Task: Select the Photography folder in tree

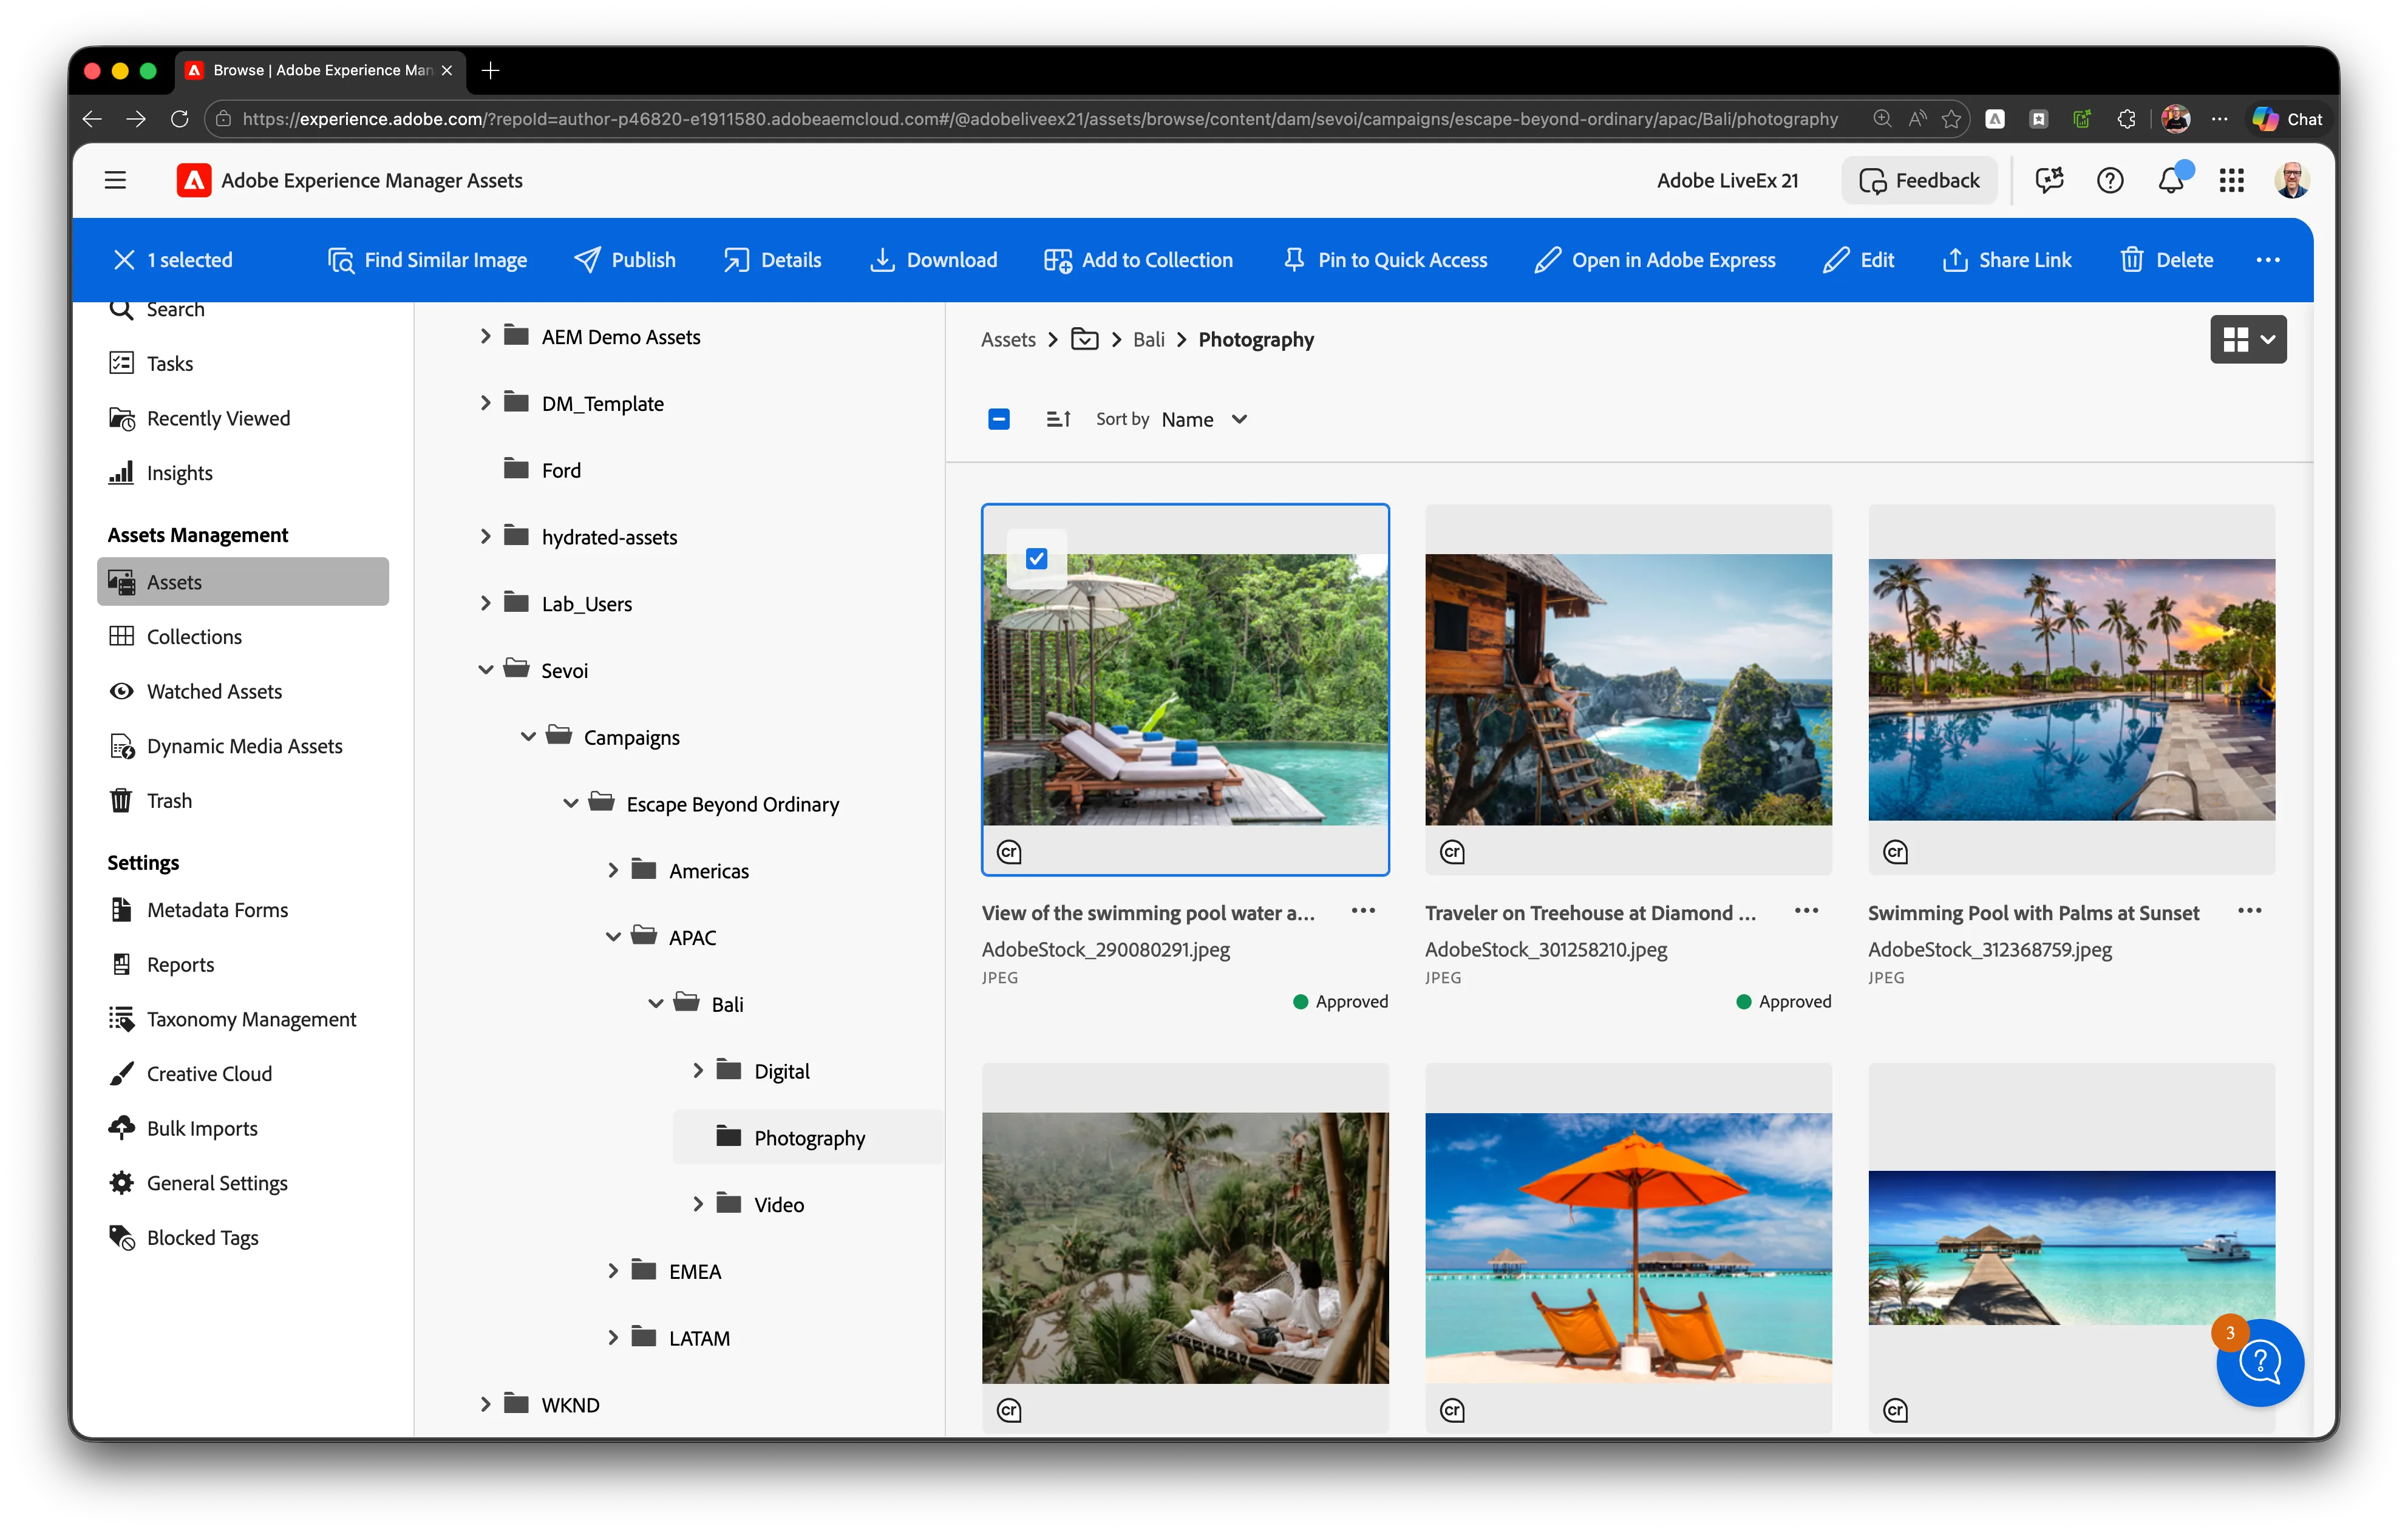Action: (808, 1137)
